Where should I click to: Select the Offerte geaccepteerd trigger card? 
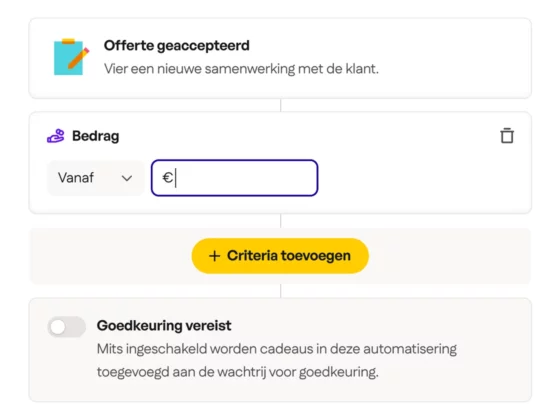coord(280,58)
